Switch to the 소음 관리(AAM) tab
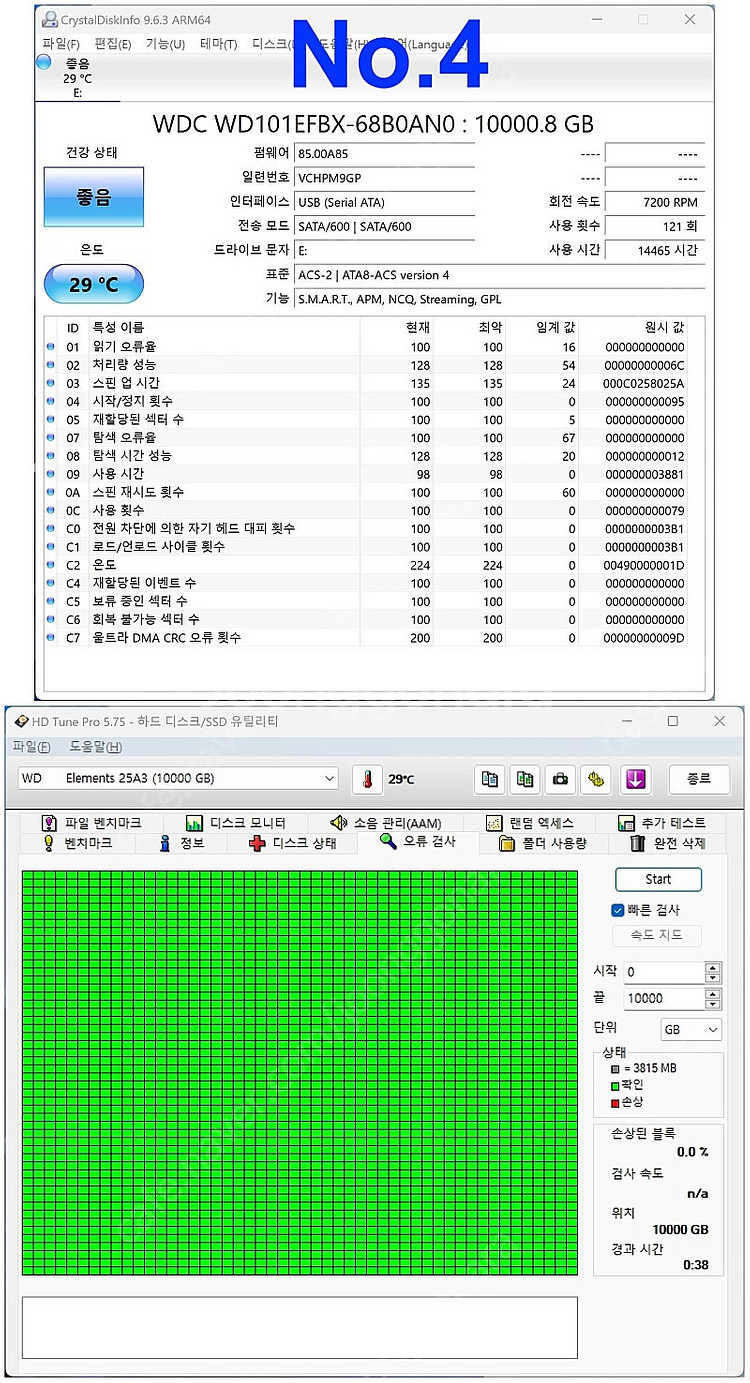 (386, 822)
